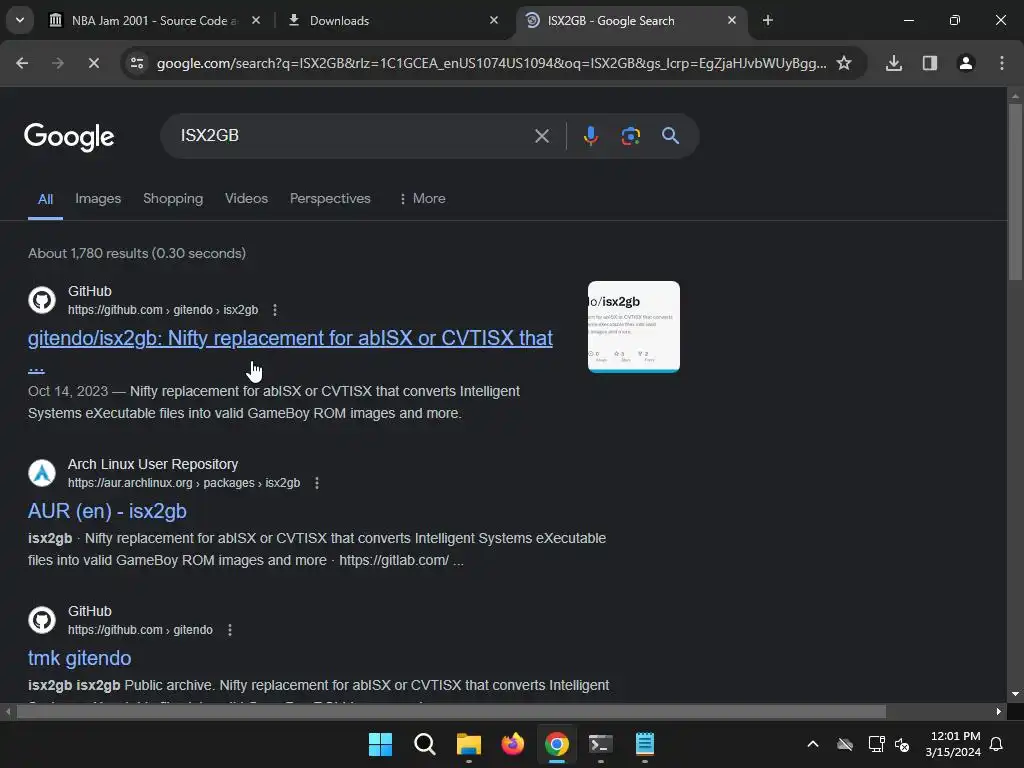Open Chrome's three-dot menu
Image resolution: width=1024 pixels, height=768 pixels.
point(1002,63)
